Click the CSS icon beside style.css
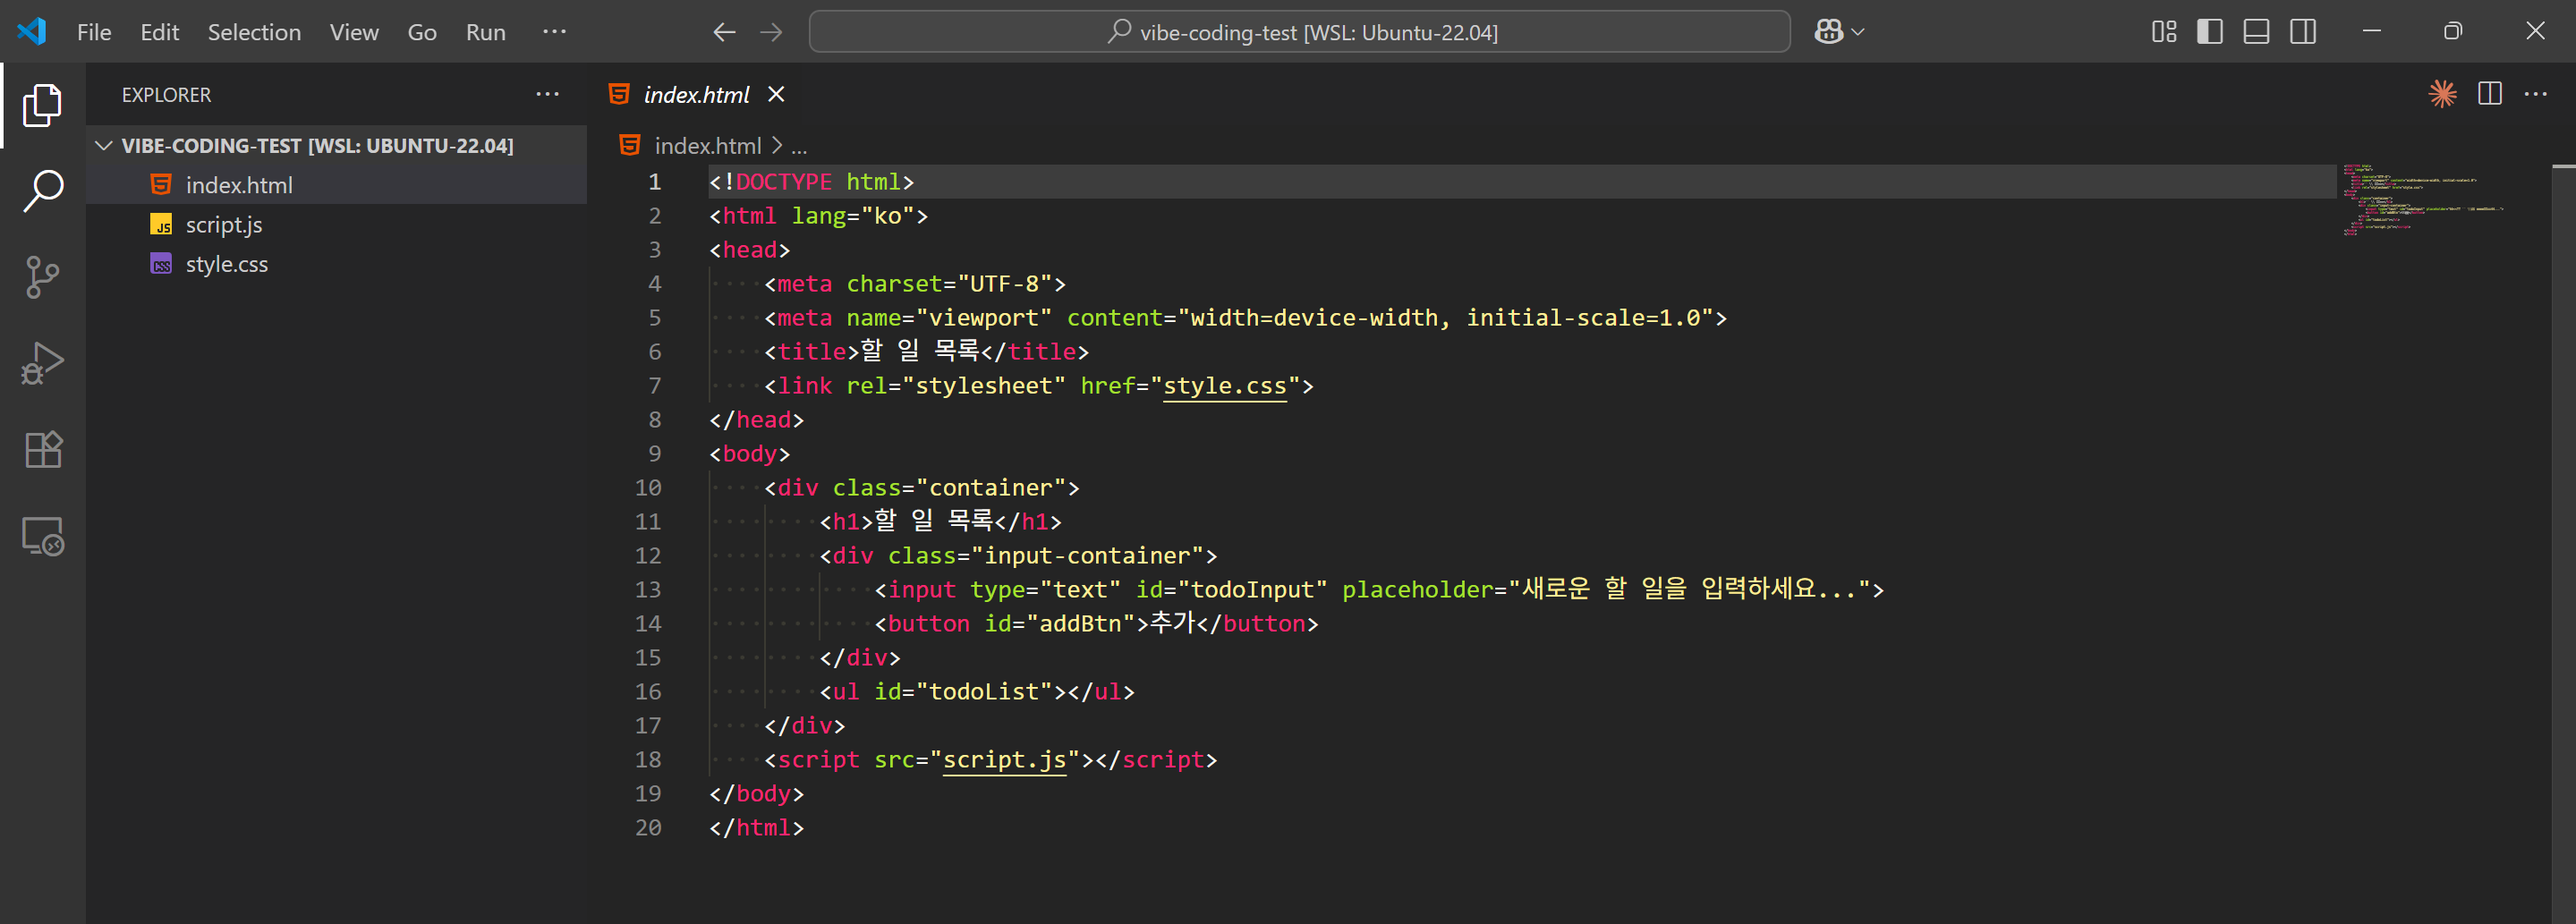Viewport: 2576px width, 924px height. coord(161,264)
